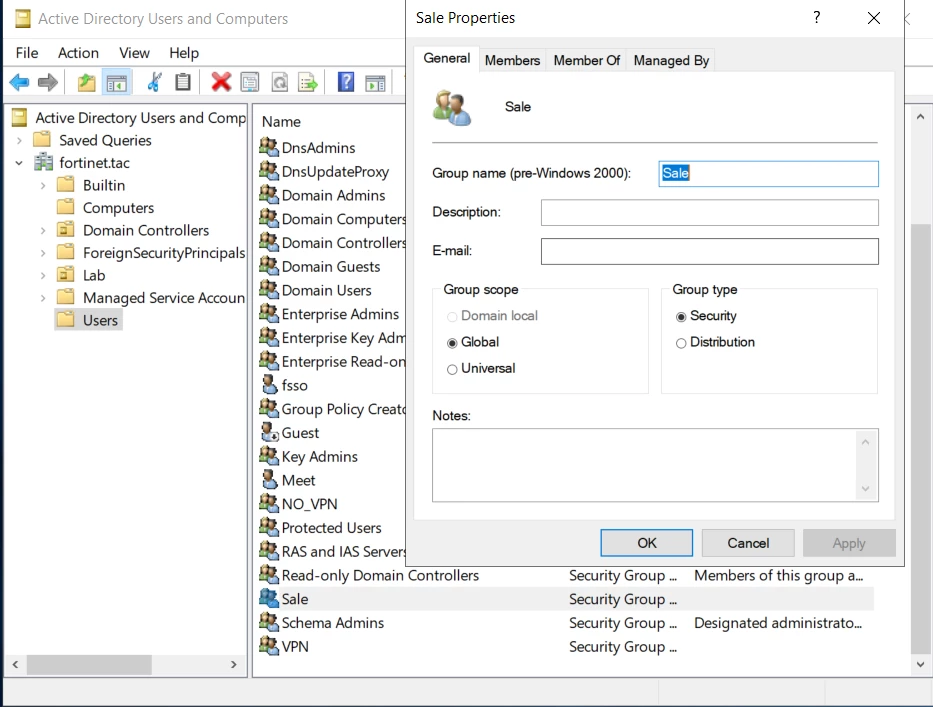Toggle the Action Pane toolbar icon
Image resolution: width=933 pixels, height=707 pixels.
click(x=375, y=83)
